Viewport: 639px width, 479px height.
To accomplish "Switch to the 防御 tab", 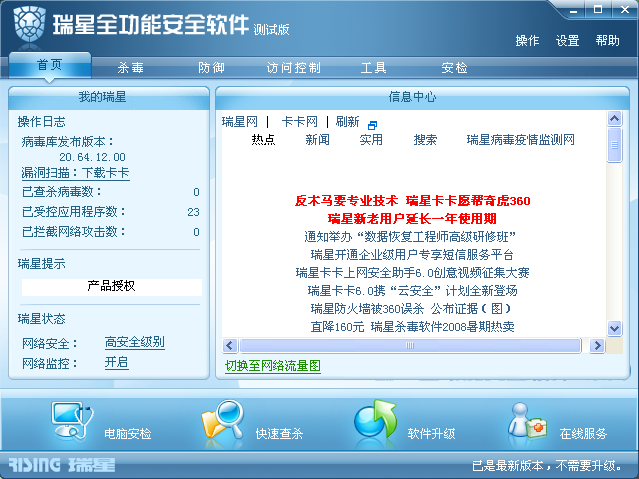I will tap(211, 67).
